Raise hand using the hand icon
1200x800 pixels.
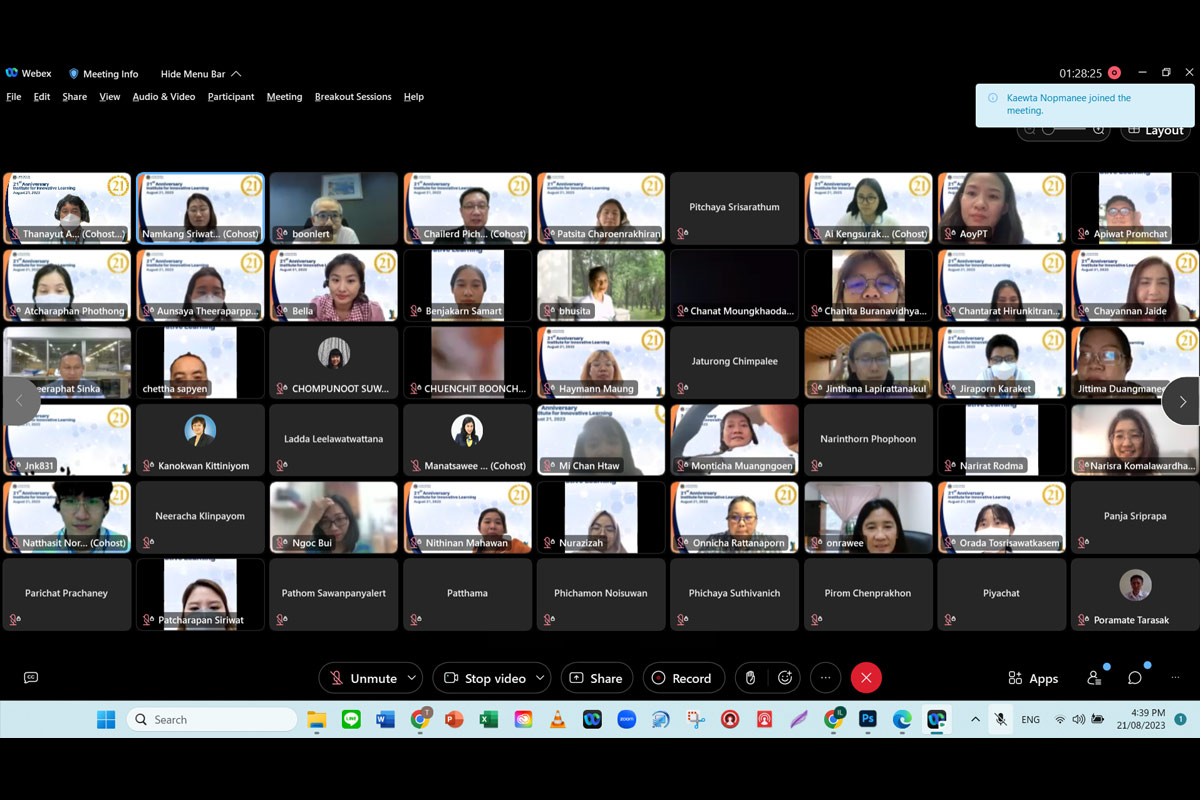tap(751, 678)
